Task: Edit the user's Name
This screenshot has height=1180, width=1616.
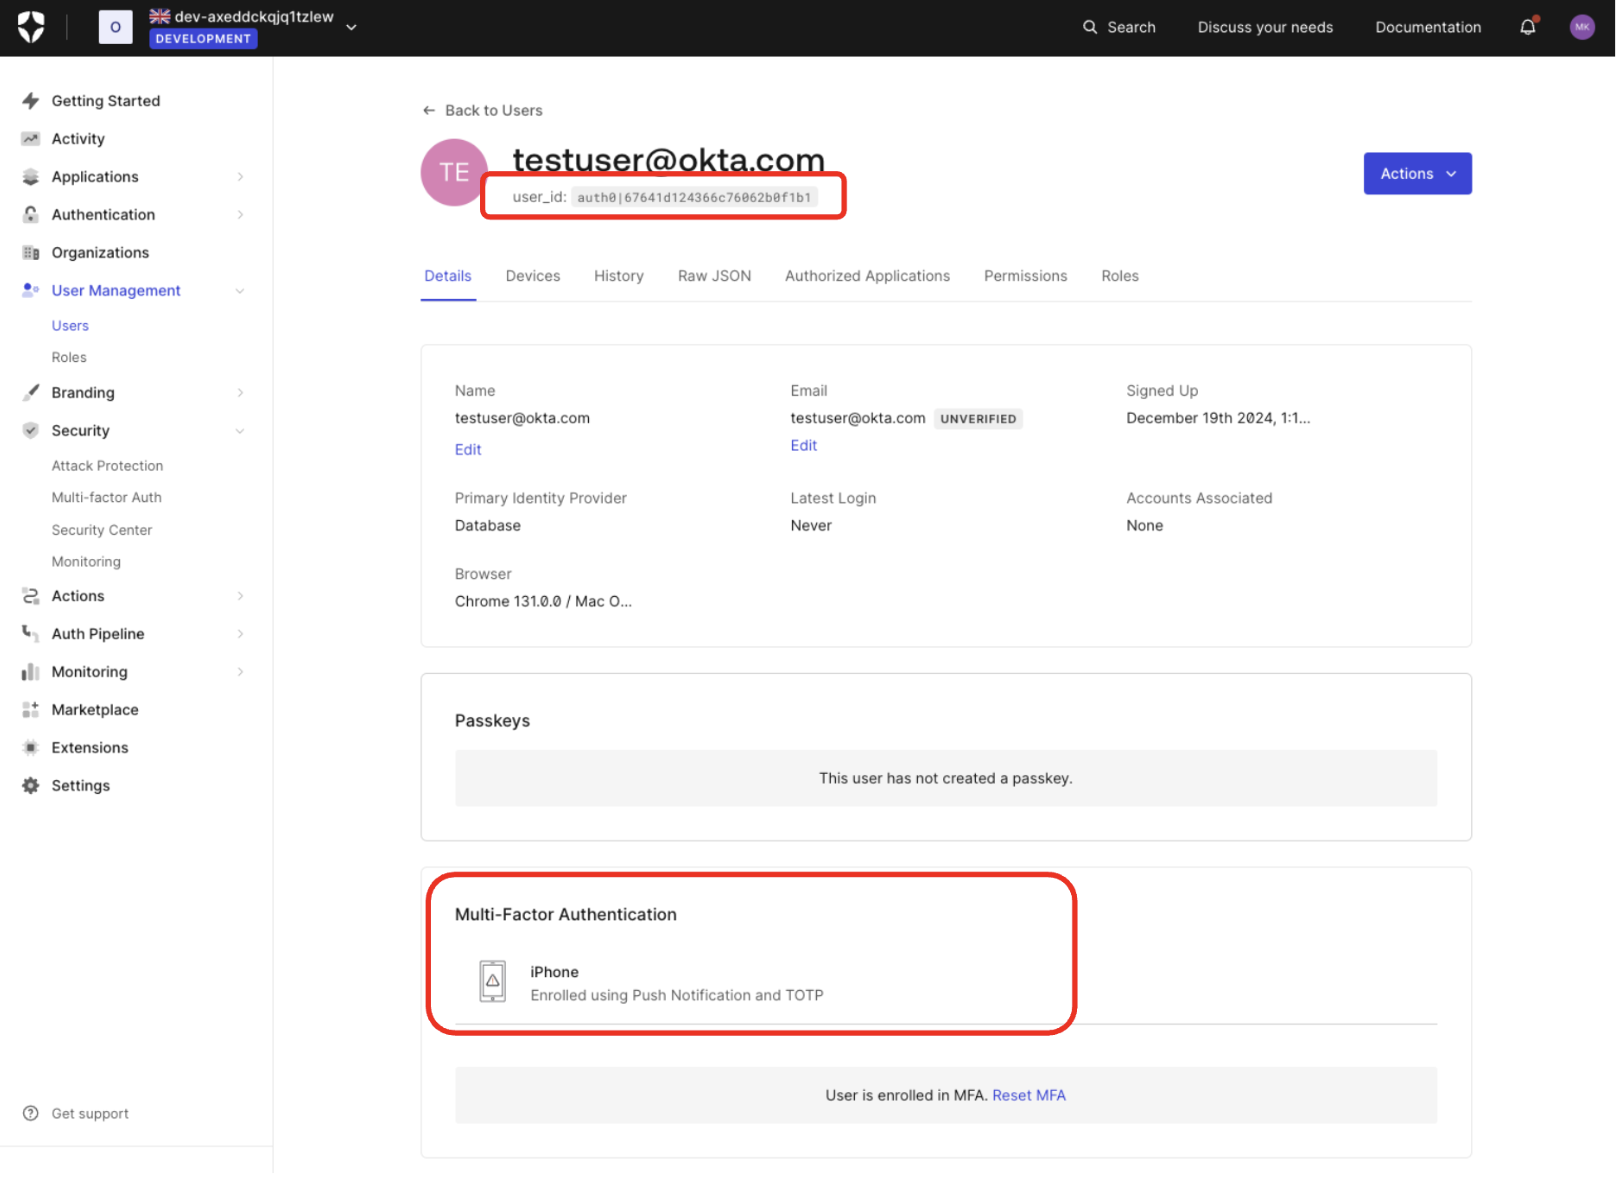Action: tap(468, 450)
